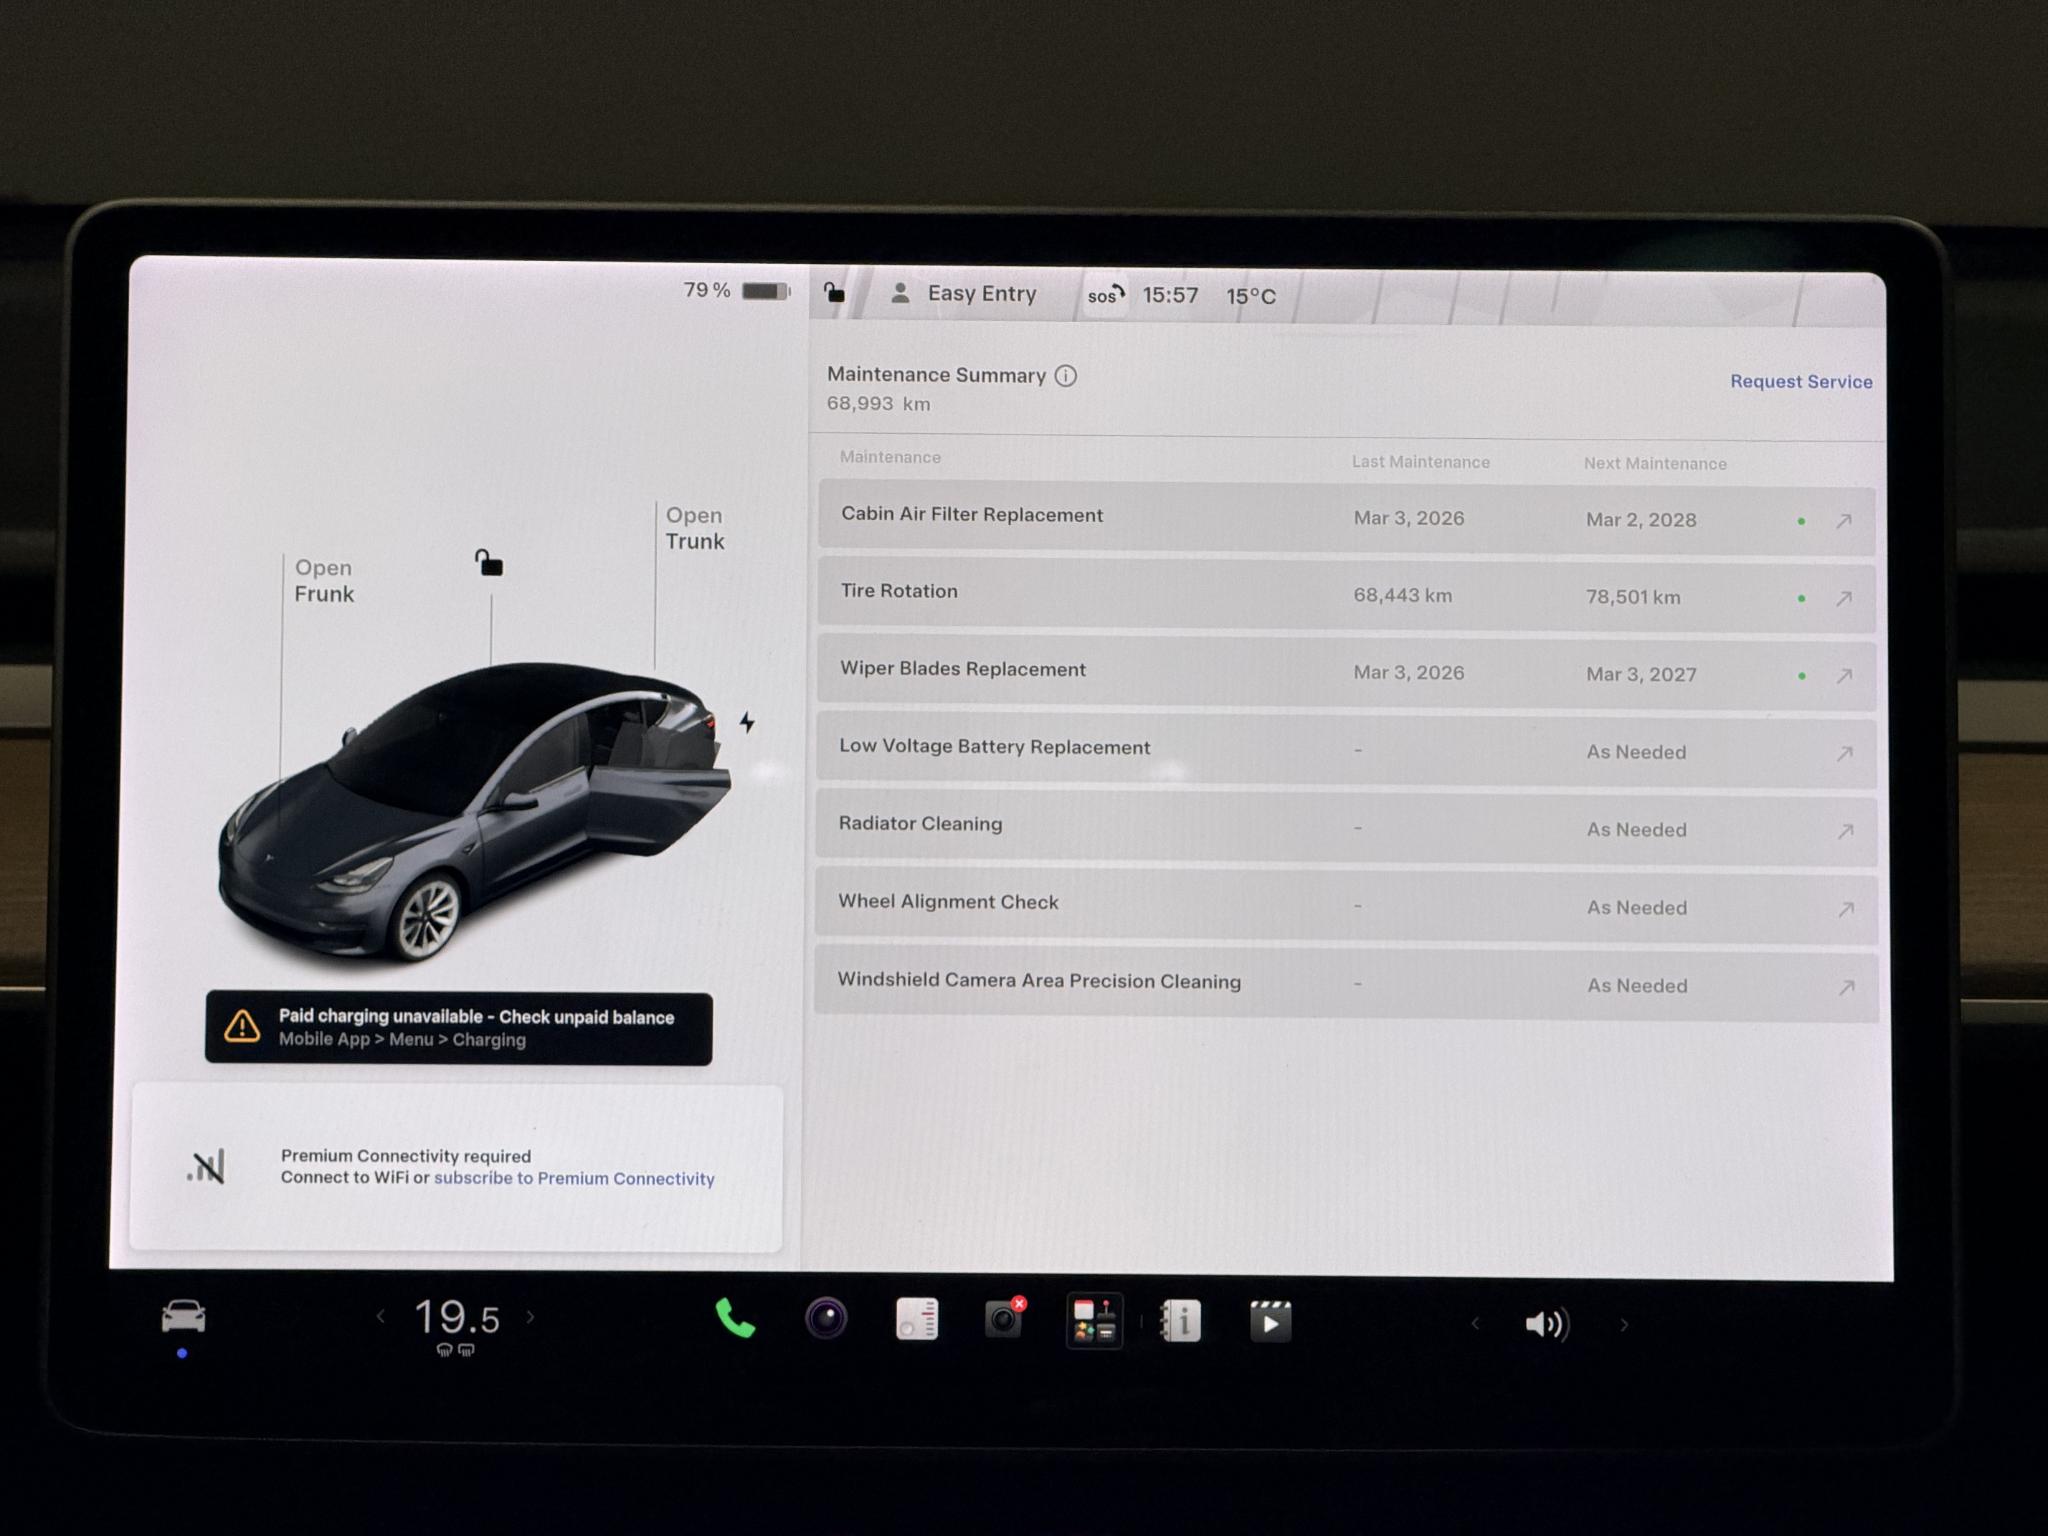This screenshot has height=1536, width=2048.
Task: Tap the profile person icon
Action: pos(900,292)
